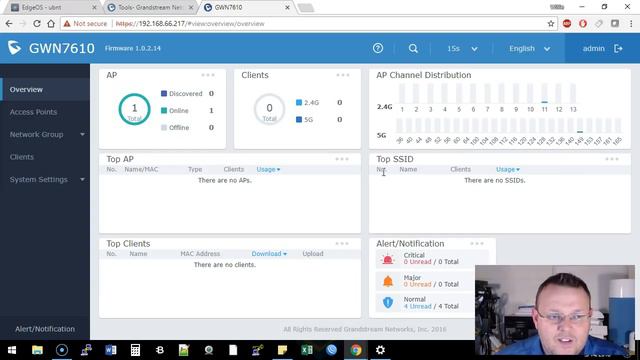Open Chrome three-dot menu
This screenshot has height=360, width=640.
pos(631,24)
